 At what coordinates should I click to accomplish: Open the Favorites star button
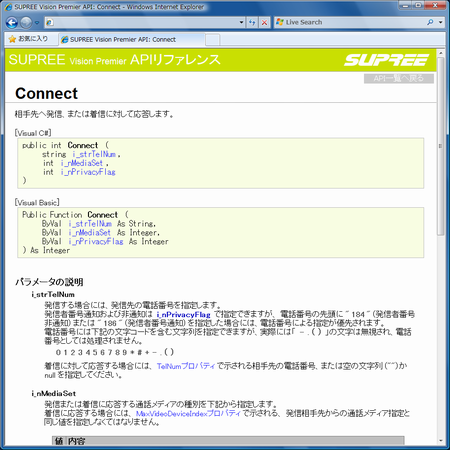(x=29, y=39)
